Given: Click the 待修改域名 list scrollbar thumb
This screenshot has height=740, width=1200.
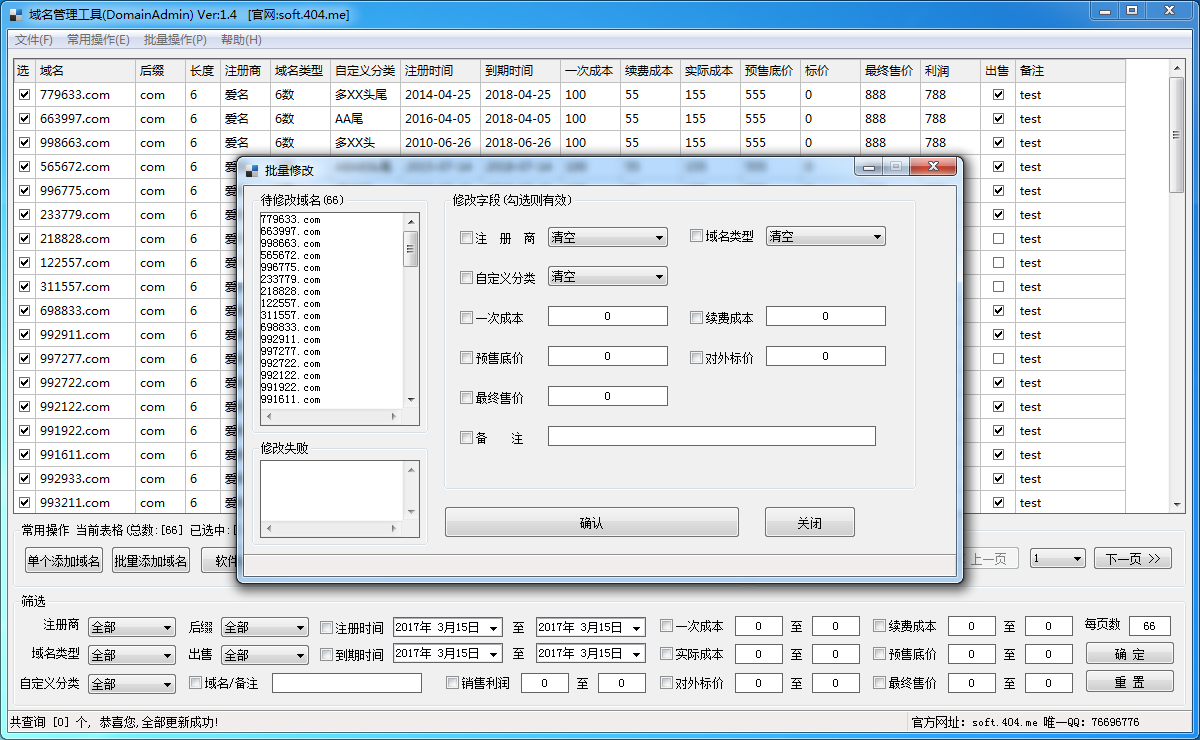Looking at the screenshot, I should (x=410, y=249).
